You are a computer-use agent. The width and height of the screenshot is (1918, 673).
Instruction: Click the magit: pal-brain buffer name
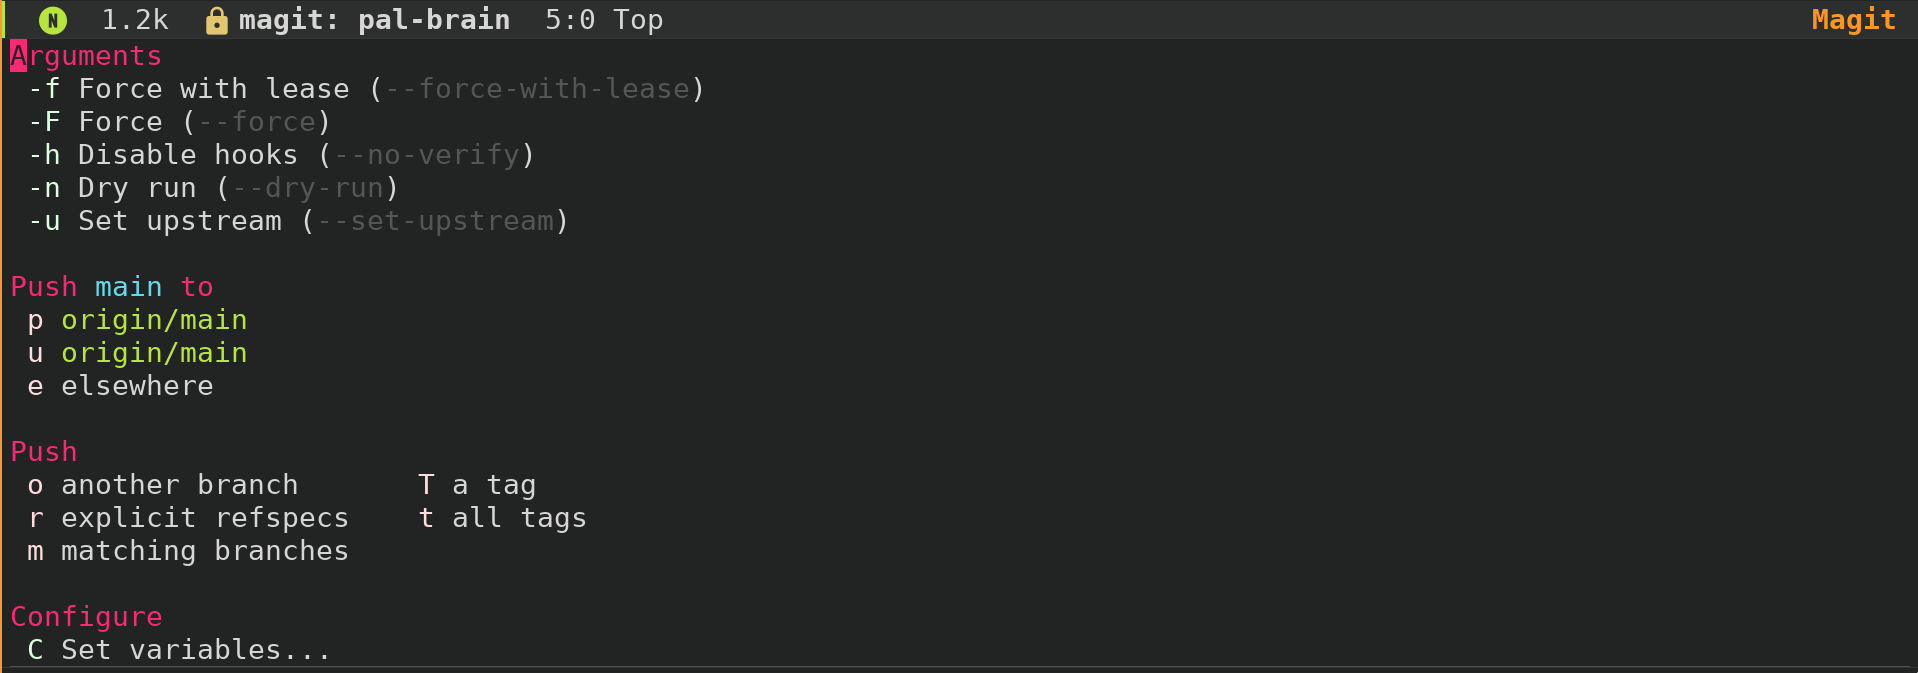click(375, 20)
